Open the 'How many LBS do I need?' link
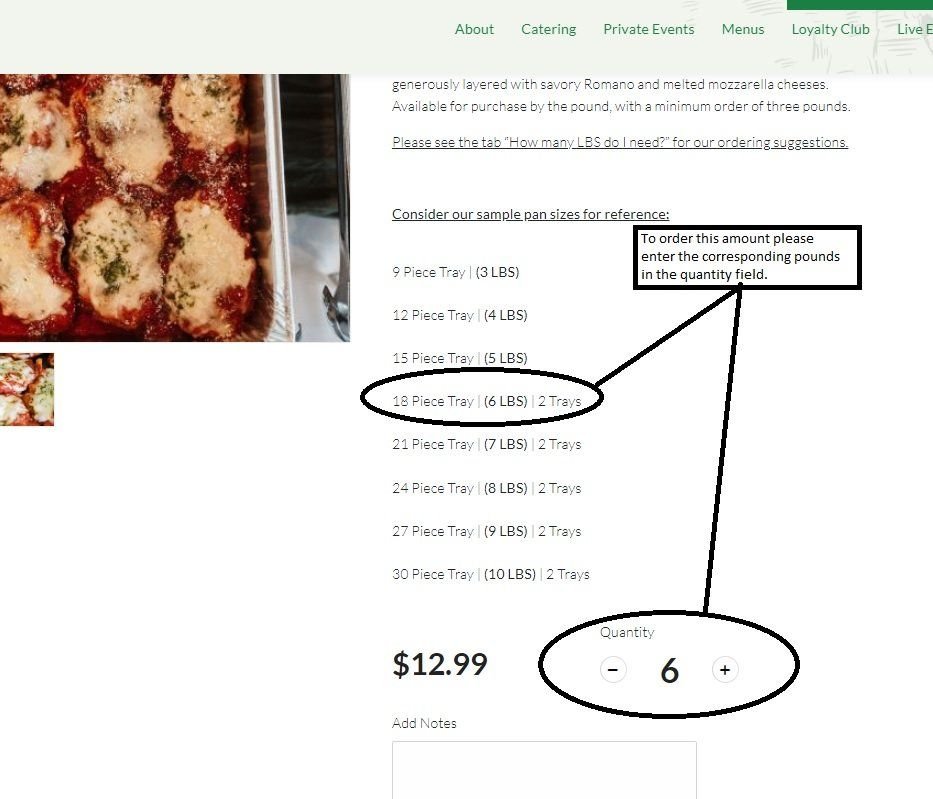This screenshot has height=799, width=933. 620,142
